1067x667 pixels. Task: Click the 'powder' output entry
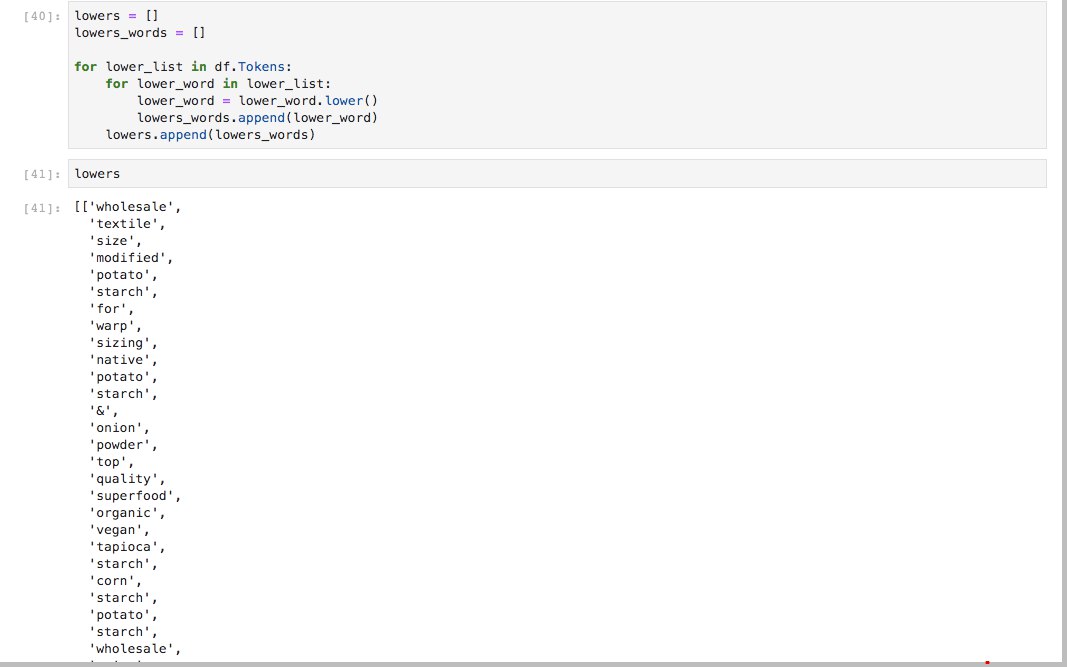[x=123, y=445]
